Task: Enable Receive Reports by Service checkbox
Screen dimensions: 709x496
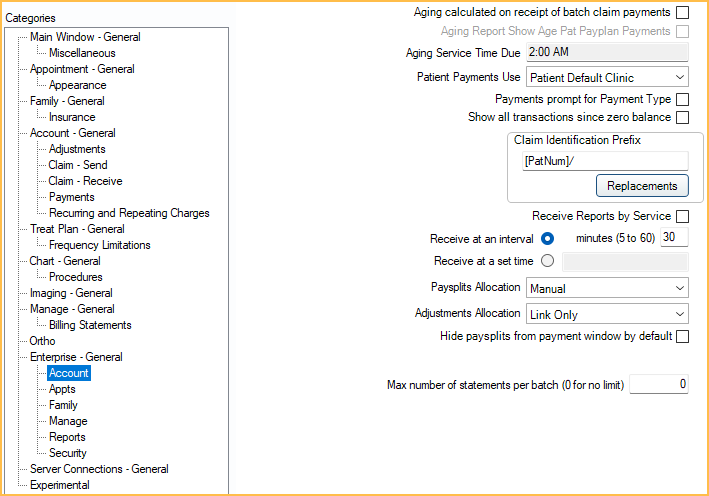Action: (682, 216)
